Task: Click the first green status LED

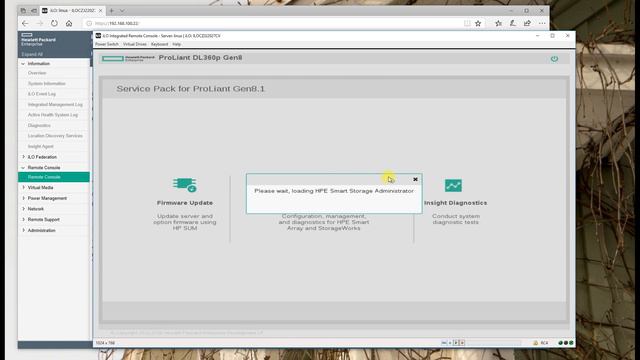Action: click(x=560, y=343)
